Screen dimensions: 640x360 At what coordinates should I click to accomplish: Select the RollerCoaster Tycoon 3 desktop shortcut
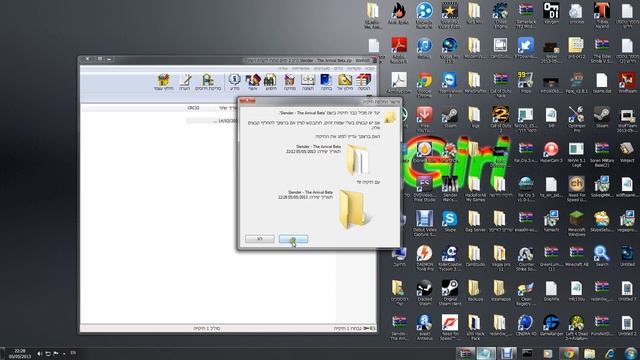click(x=449, y=258)
